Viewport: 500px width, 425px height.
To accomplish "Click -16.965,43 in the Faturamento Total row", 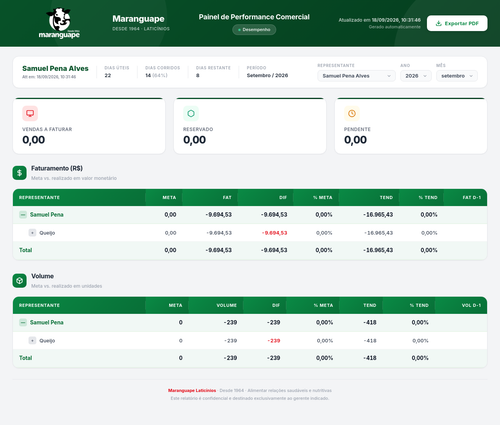I will (378, 250).
